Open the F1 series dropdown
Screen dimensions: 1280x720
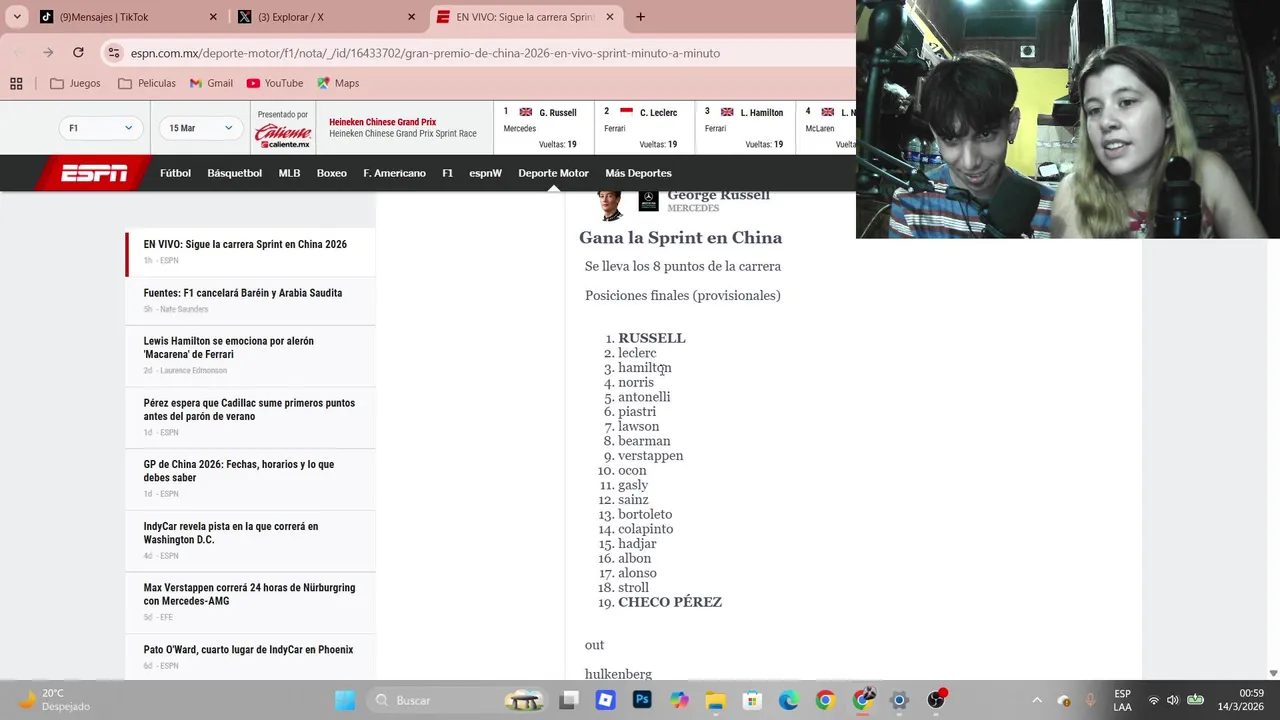tap(100, 128)
